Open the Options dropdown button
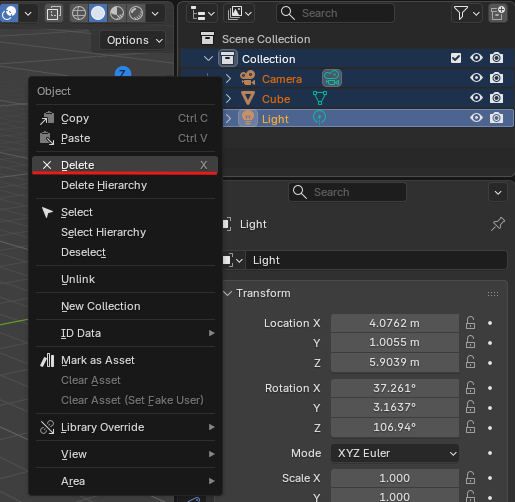515x502 pixels. (133, 40)
